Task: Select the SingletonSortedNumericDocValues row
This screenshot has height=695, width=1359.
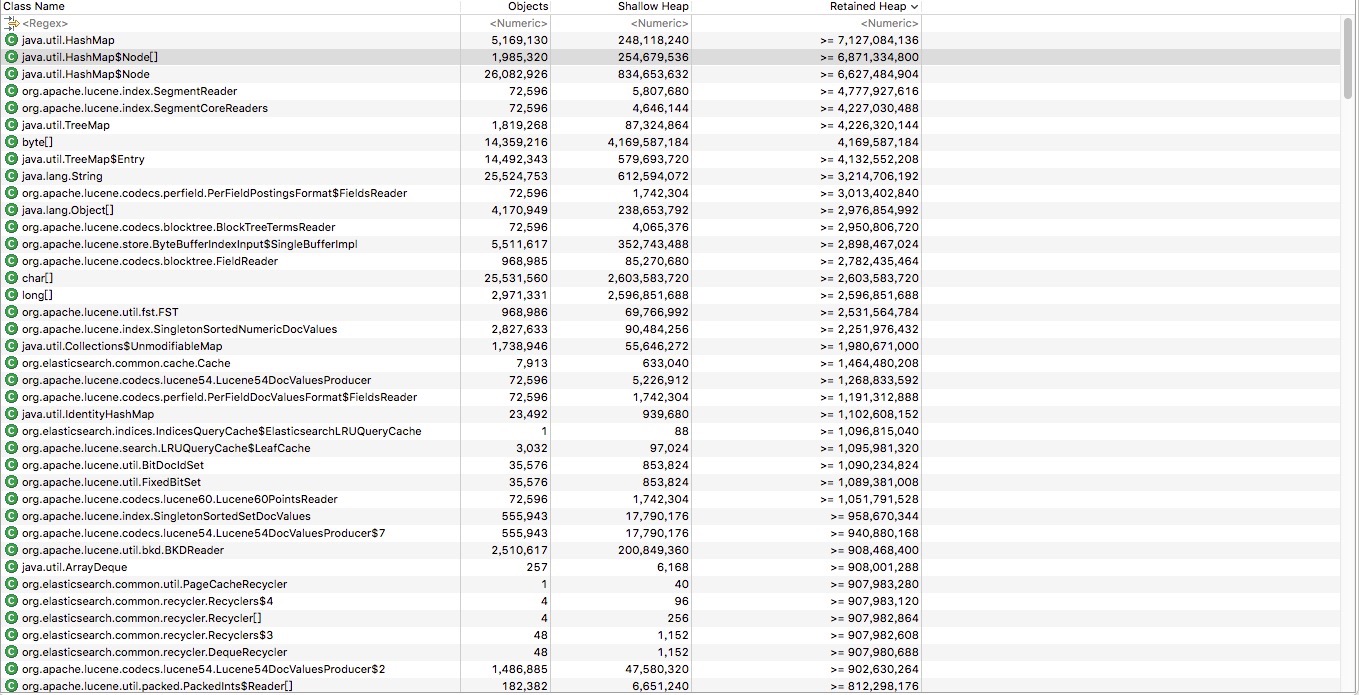Action: (x=670, y=329)
